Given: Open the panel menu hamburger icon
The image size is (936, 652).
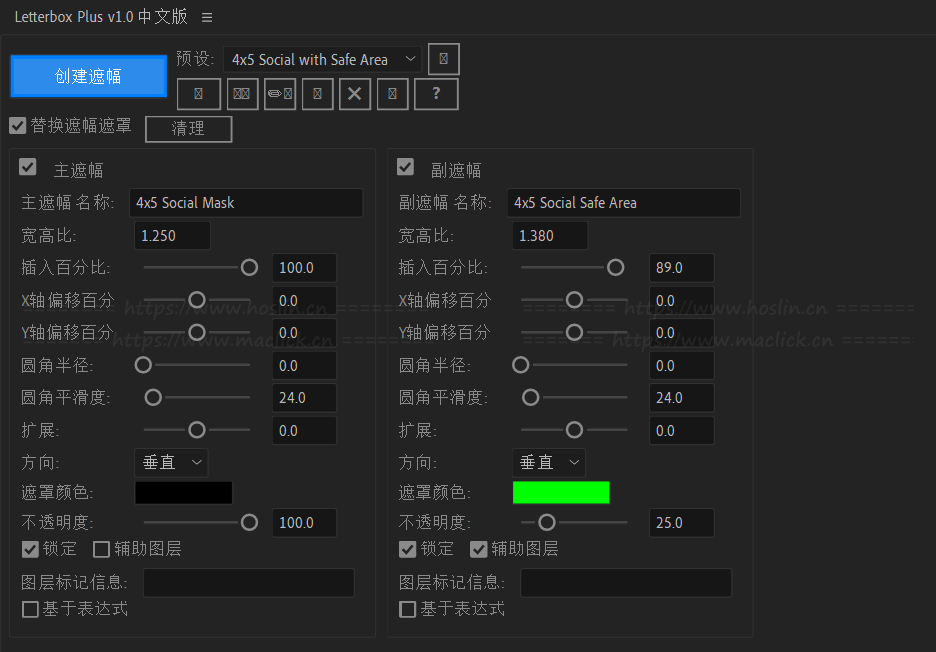Looking at the screenshot, I should point(207,18).
